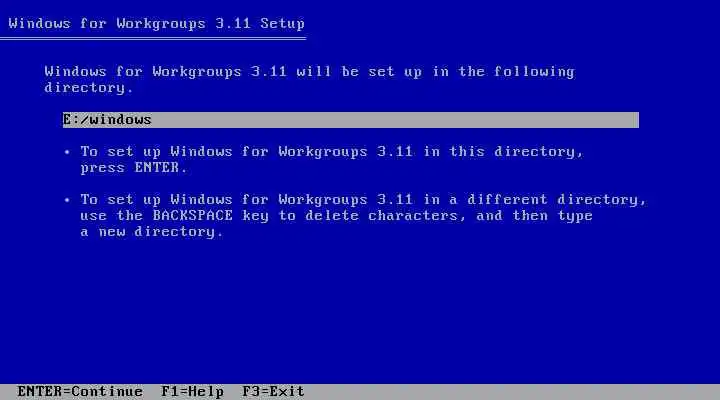Click the 'a new directory.' text line

pyautogui.click(x=152, y=231)
